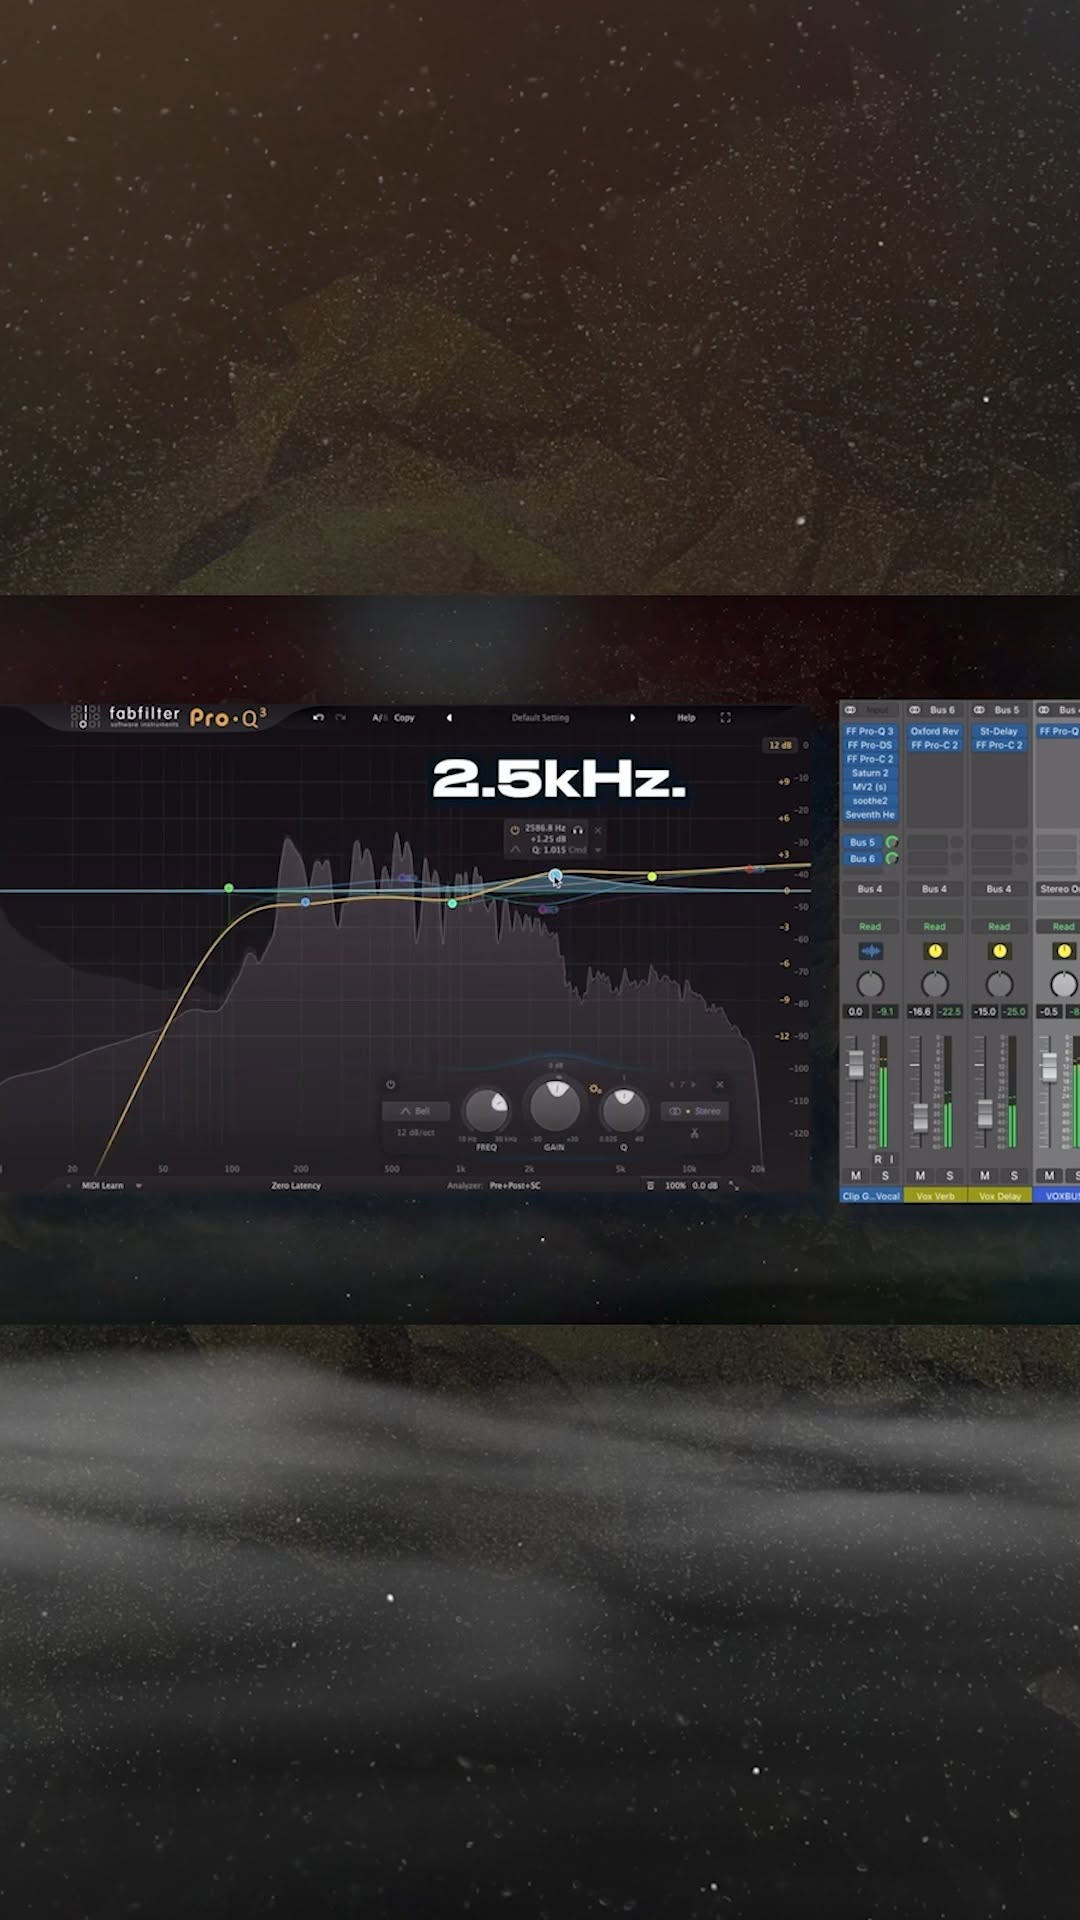Mute the Vox Verb channel
Screen dimensions: 1080x1920
pyautogui.click(x=920, y=1175)
